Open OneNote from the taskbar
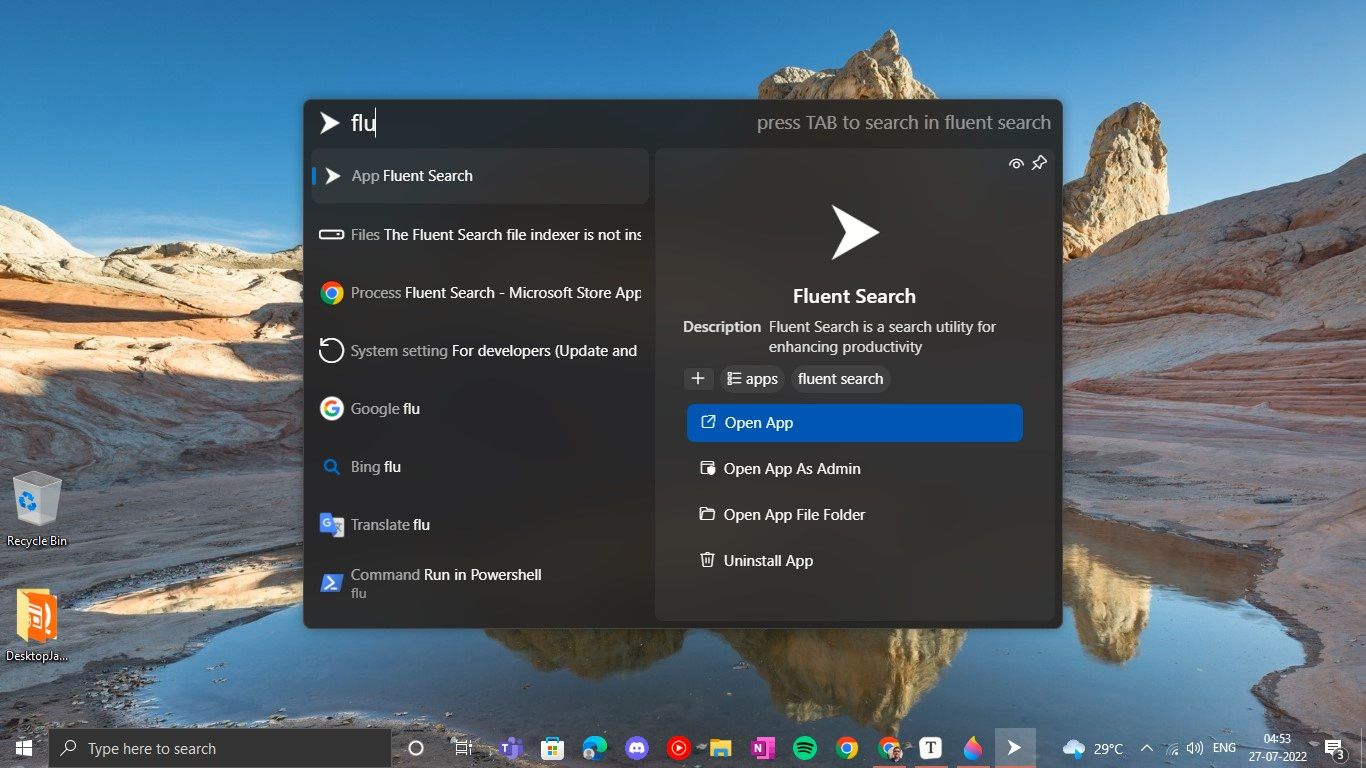The height and width of the screenshot is (768, 1366). 763,748
